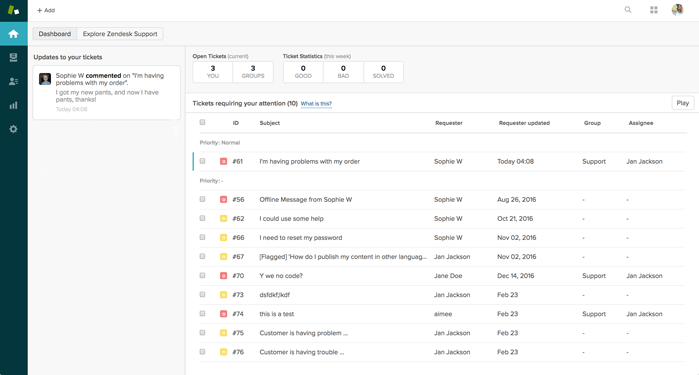Open the 3 GROUPS open tickets stat
699x375 pixels.
pos(253,72)
